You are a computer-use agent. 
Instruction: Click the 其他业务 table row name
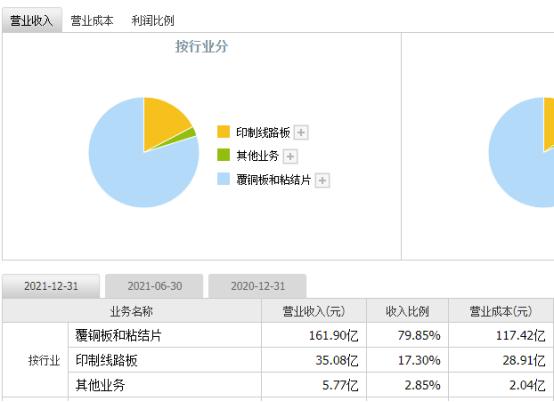[x=100, y=385]
